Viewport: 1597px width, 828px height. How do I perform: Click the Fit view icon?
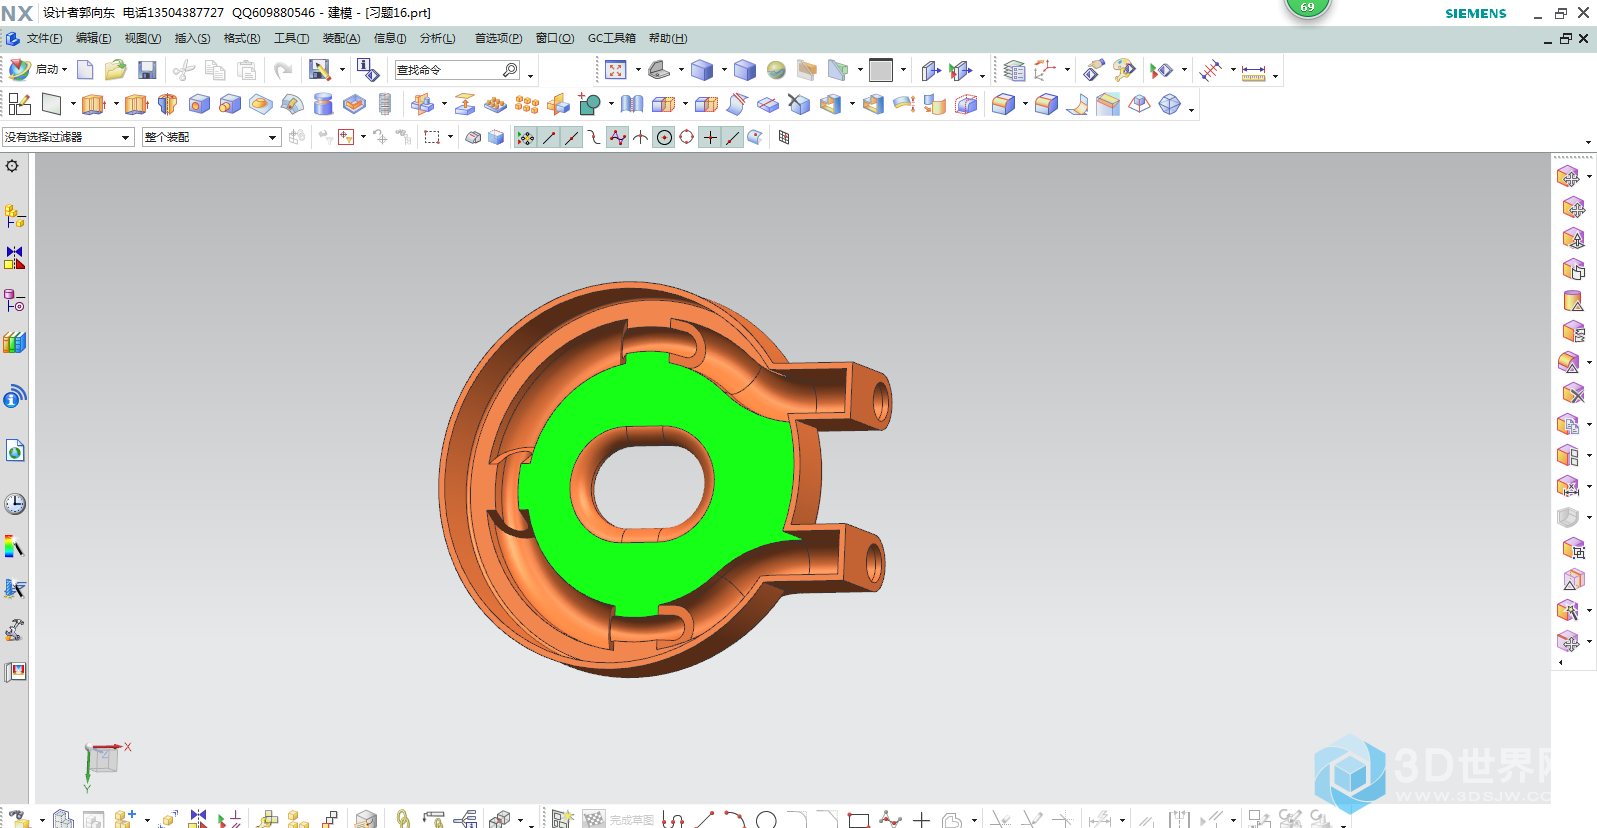tap(616, 70)
